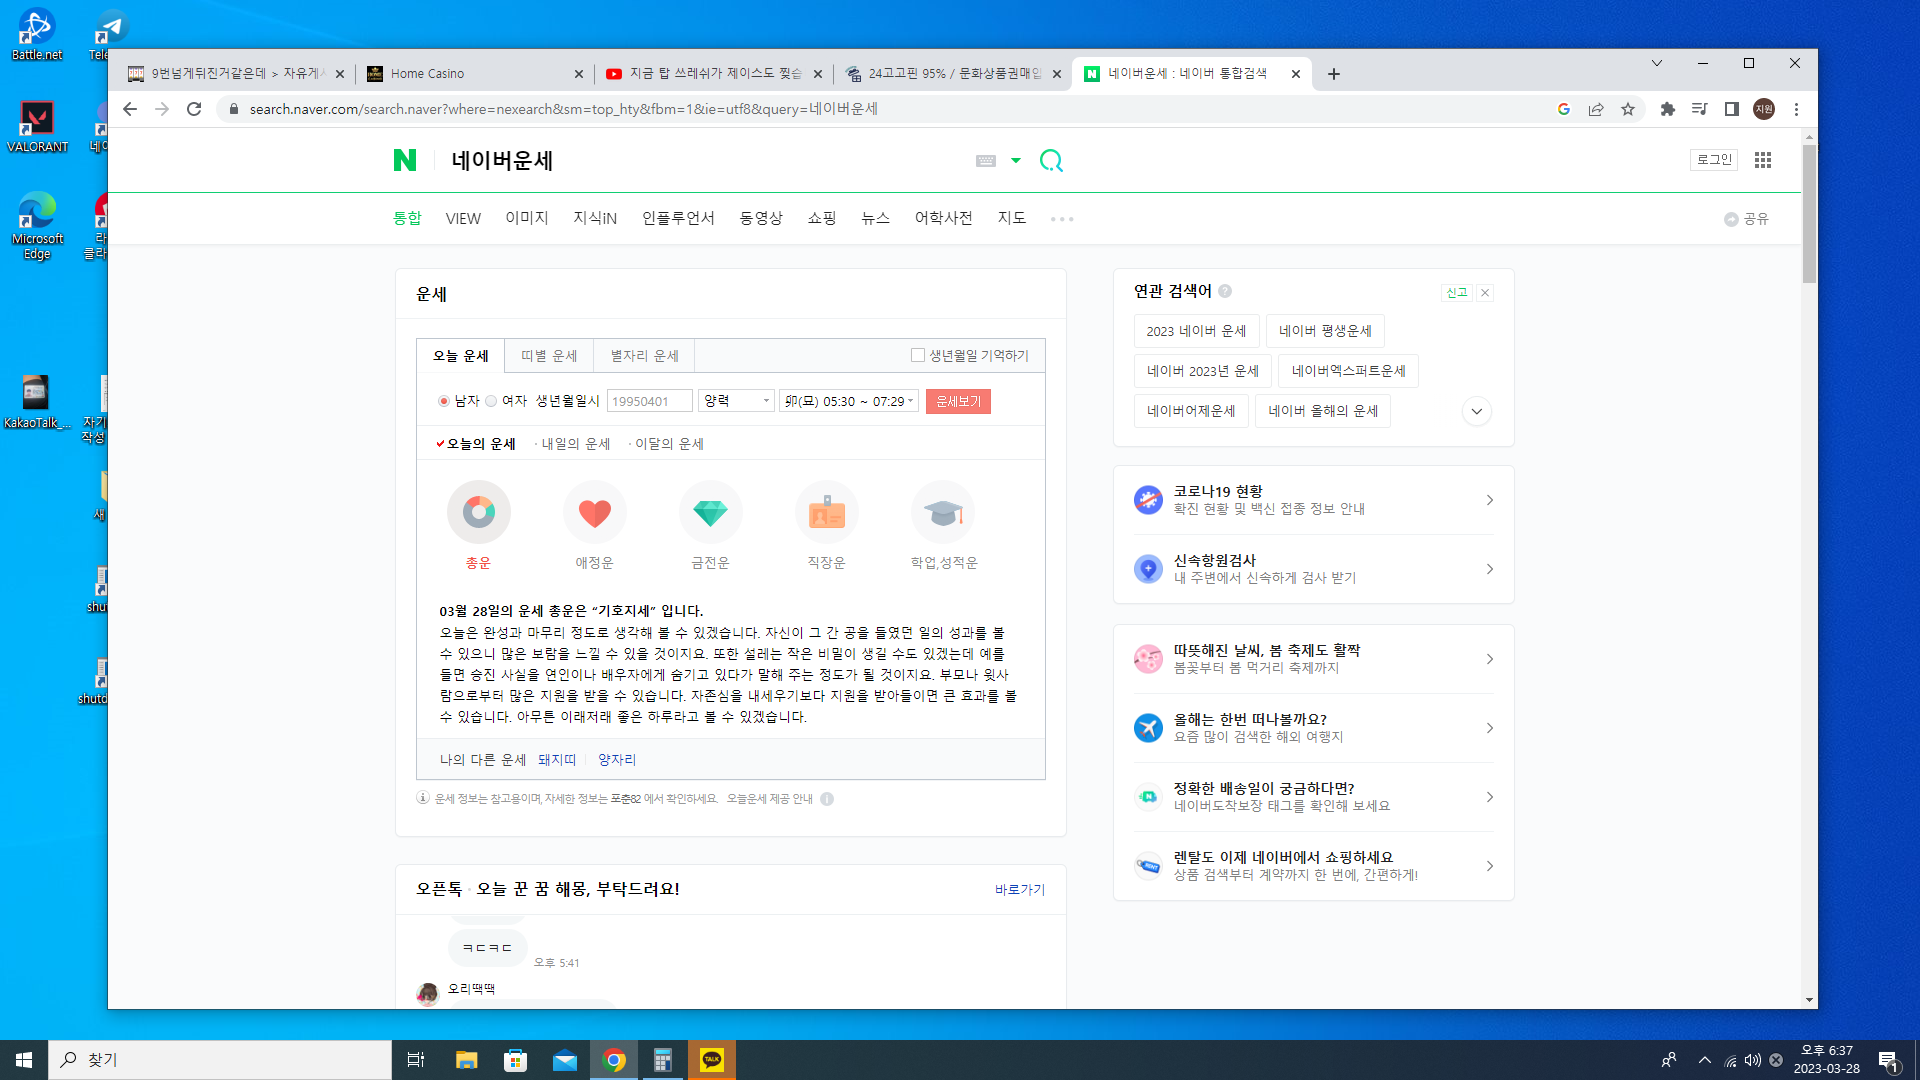Select the 직장운 ID badge icon
Image resolution: width=1920 pixels, height=1080 pixels.
826,512
